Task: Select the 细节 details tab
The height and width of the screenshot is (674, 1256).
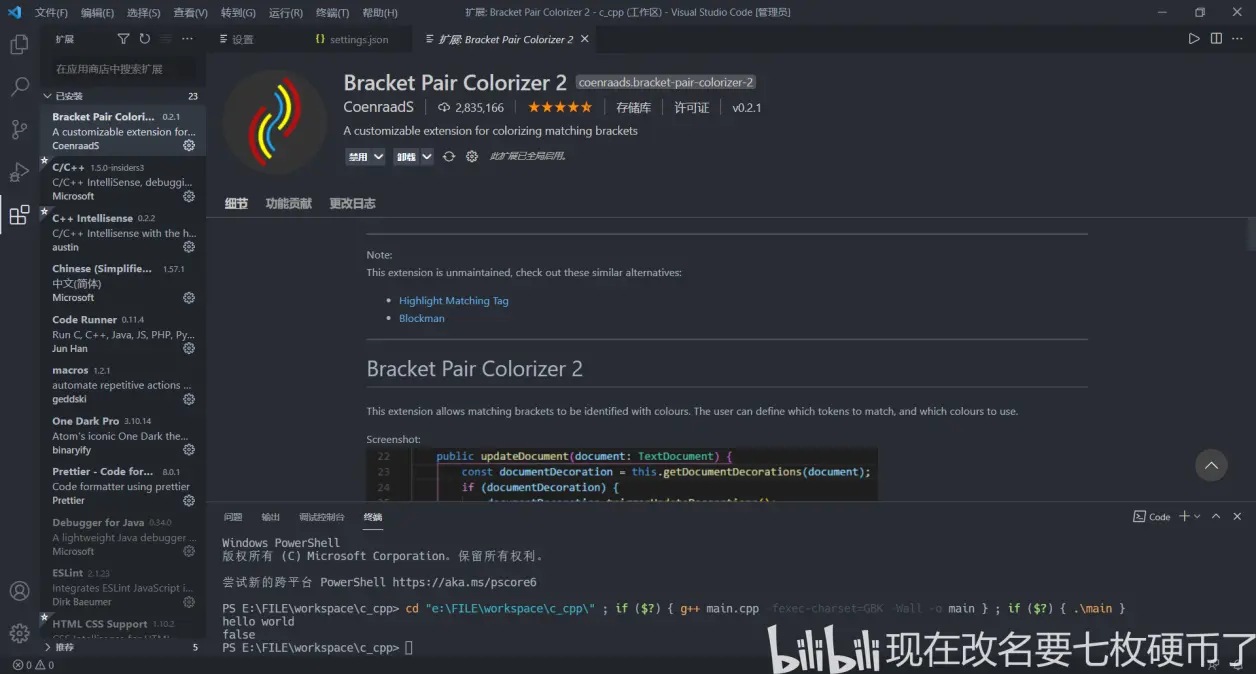Action: tap(236, 203)
